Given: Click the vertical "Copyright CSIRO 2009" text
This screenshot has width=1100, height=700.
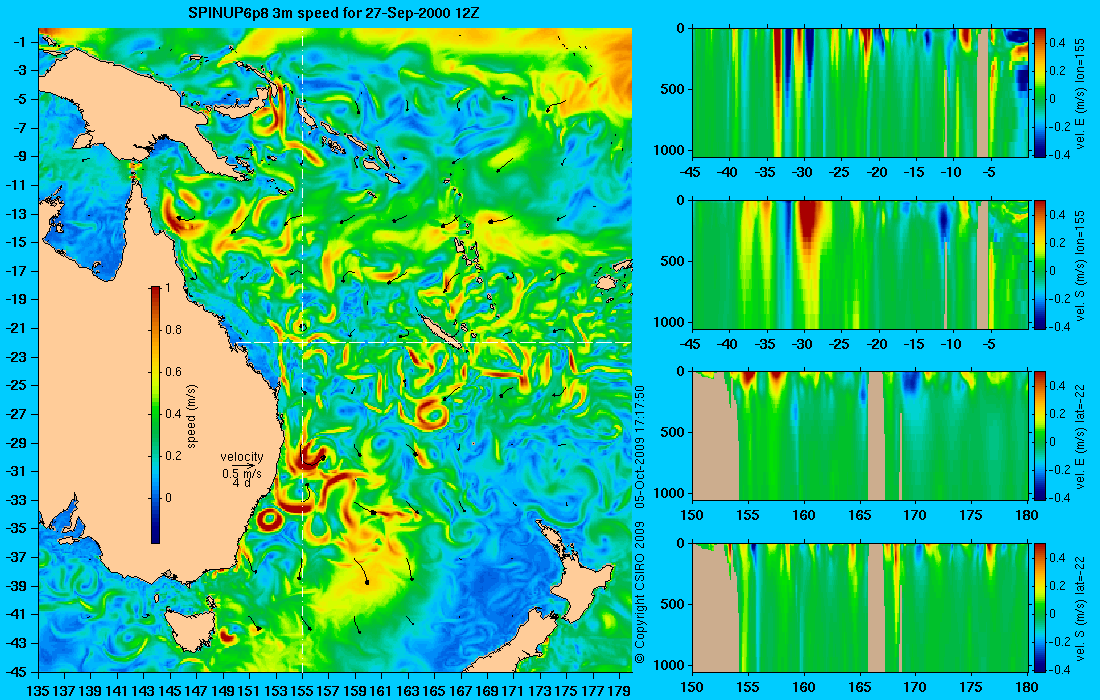Looking at the screenshot, I should (x=639, y=592).
